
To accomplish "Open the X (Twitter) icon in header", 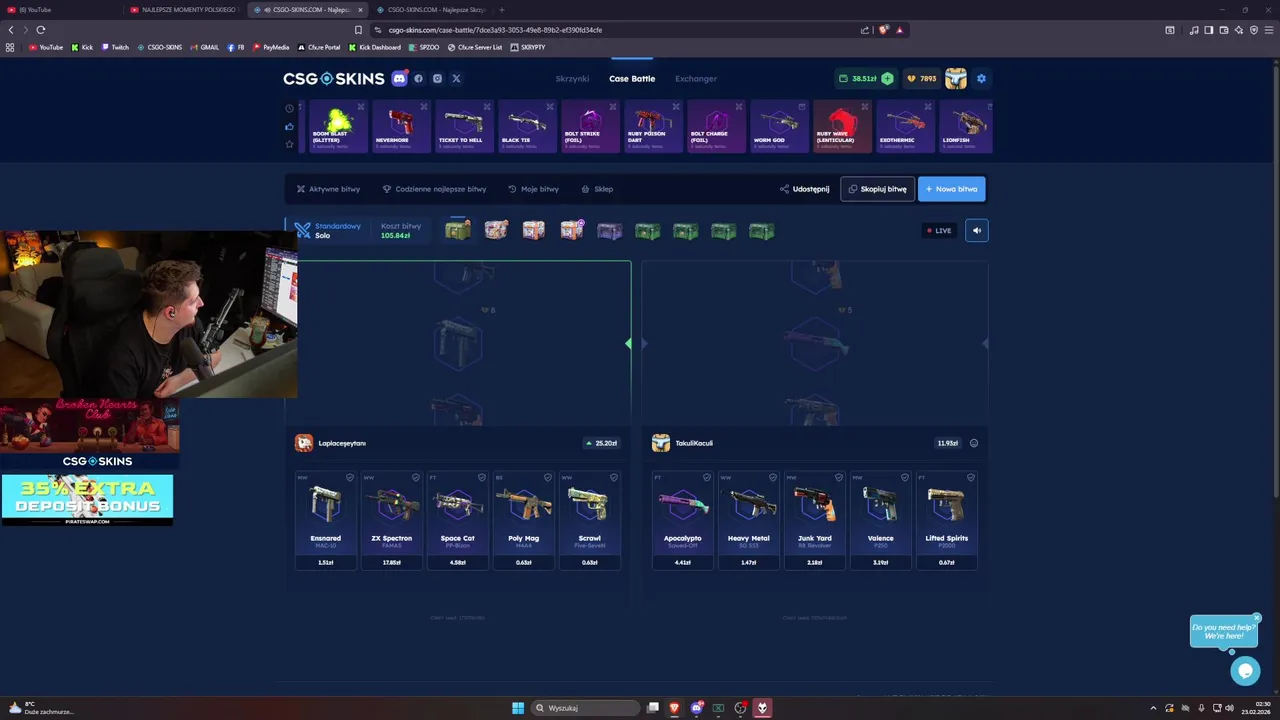I will [456, 78].
